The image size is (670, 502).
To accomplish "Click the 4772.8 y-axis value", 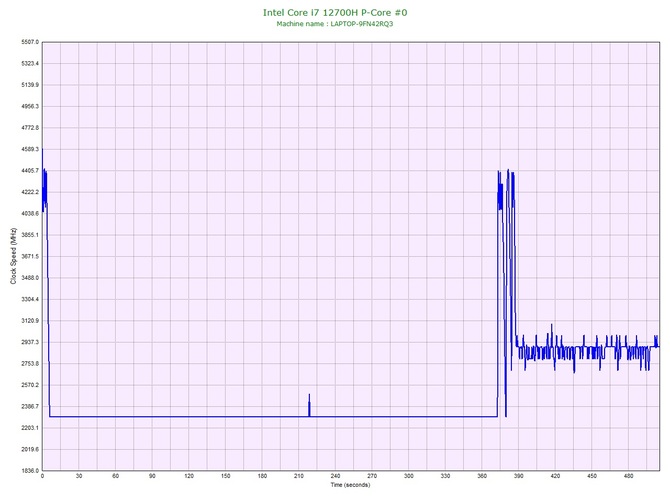I will (30, 128).
